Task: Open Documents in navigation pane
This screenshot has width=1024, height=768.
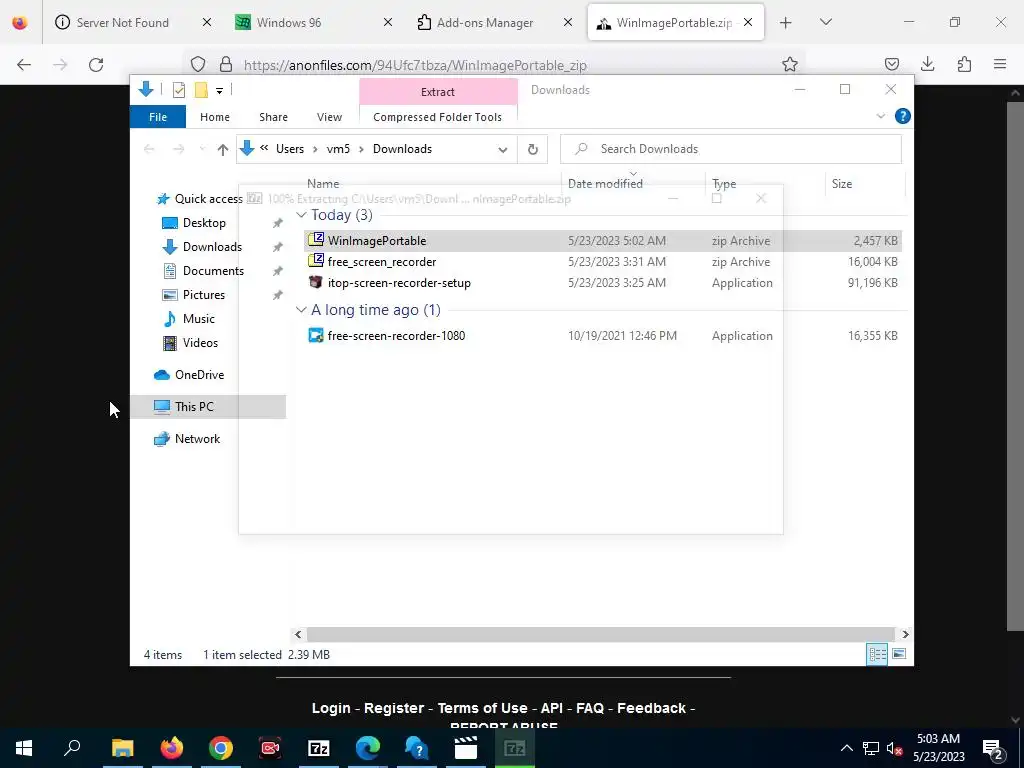Action: pos(202,271)
